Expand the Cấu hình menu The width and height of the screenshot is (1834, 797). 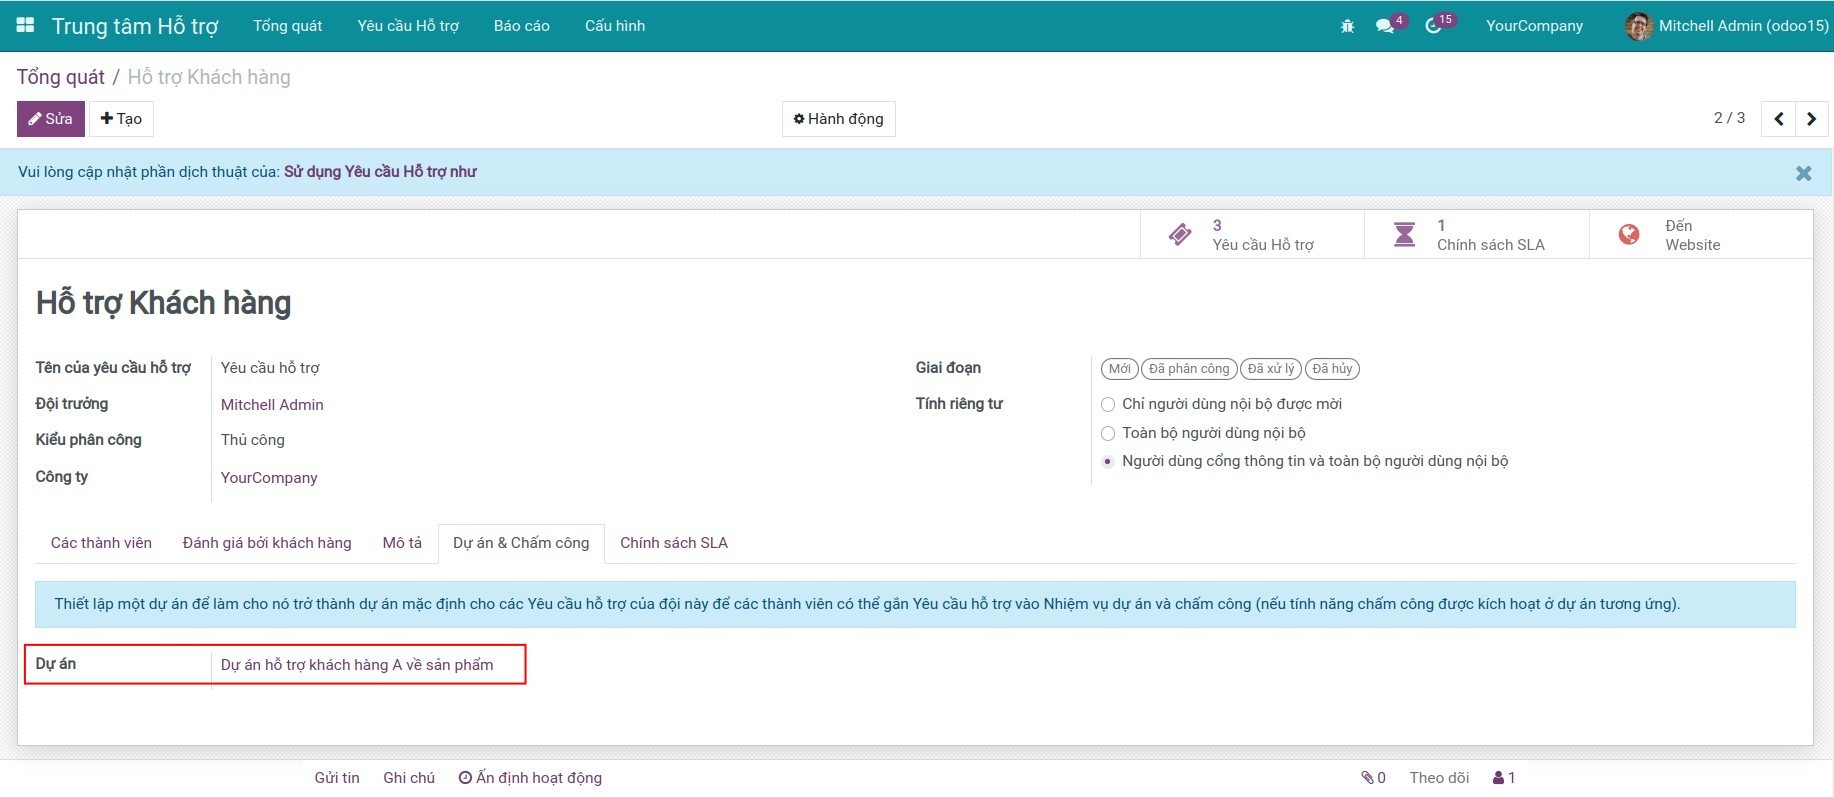pyautogui.click(x=614, y=26)
